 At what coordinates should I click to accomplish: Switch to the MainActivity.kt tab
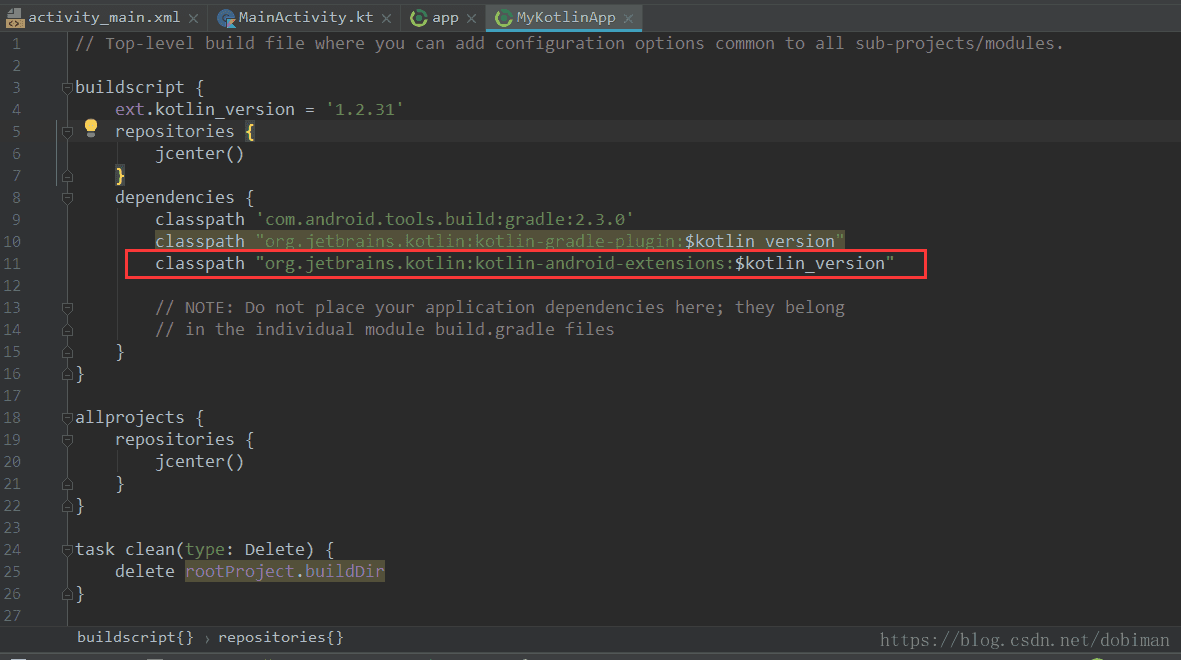point(304,17)
